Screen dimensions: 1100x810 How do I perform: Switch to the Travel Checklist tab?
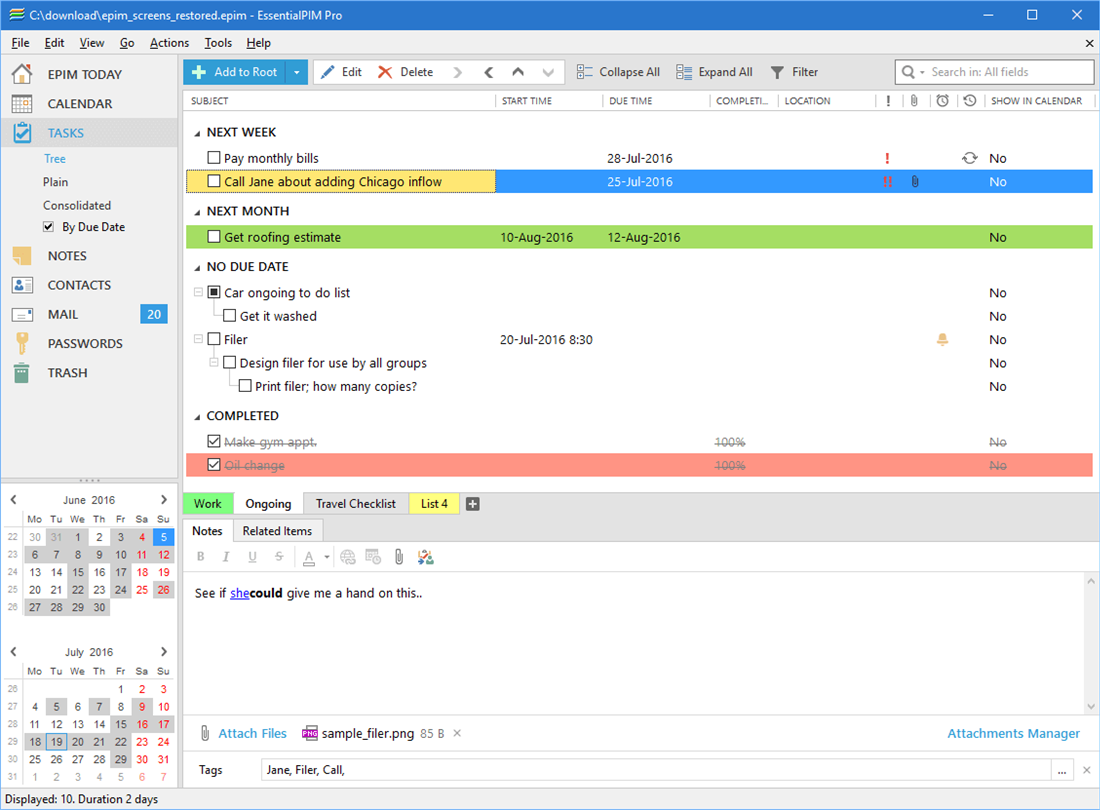[x=356, y=504]
